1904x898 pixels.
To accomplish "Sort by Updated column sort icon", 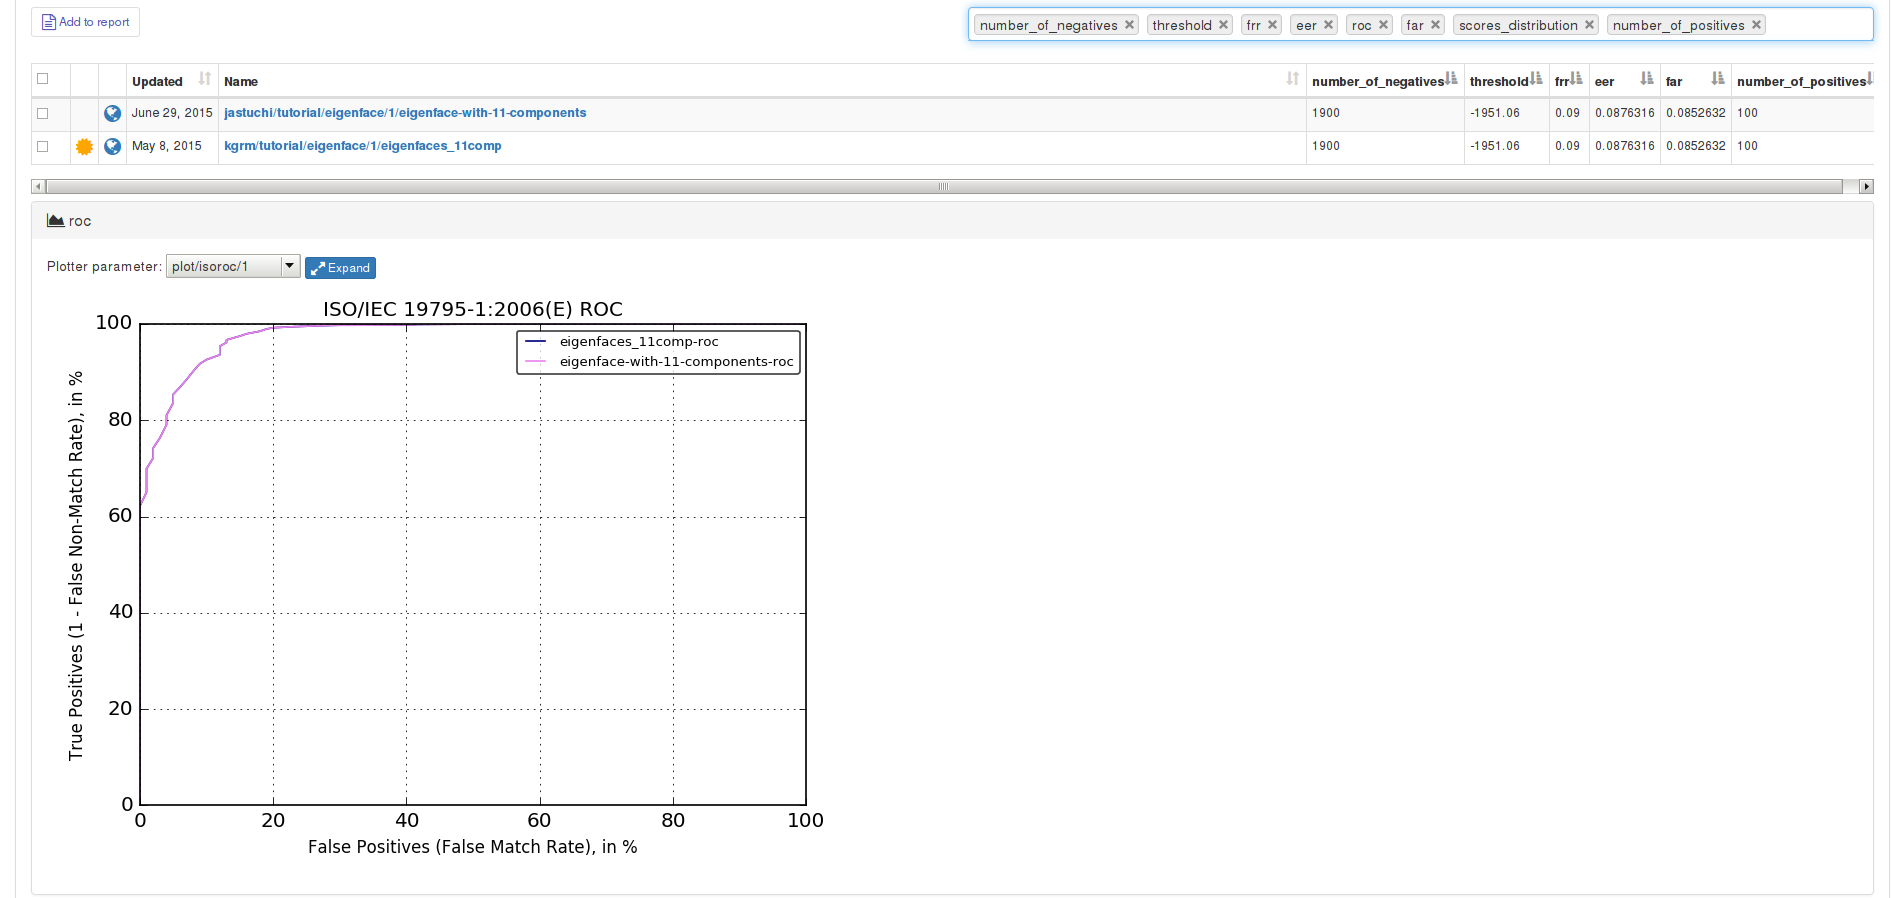I will coord(204,79).
